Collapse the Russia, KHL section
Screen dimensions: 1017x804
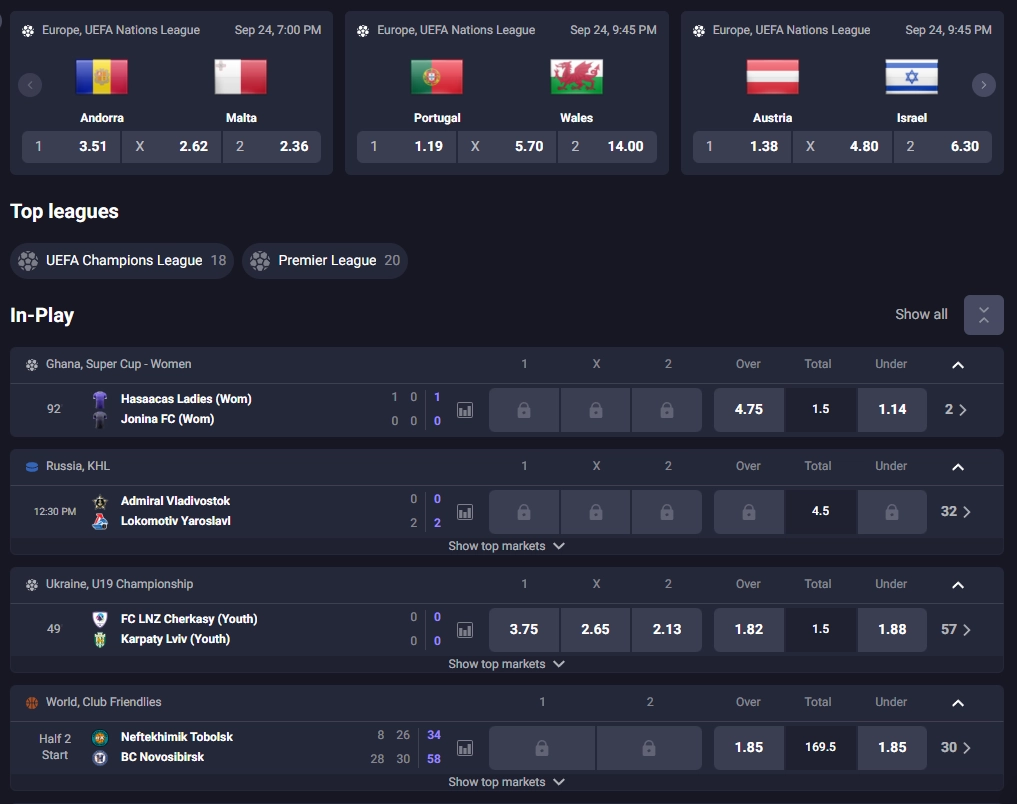click(957, 467)
